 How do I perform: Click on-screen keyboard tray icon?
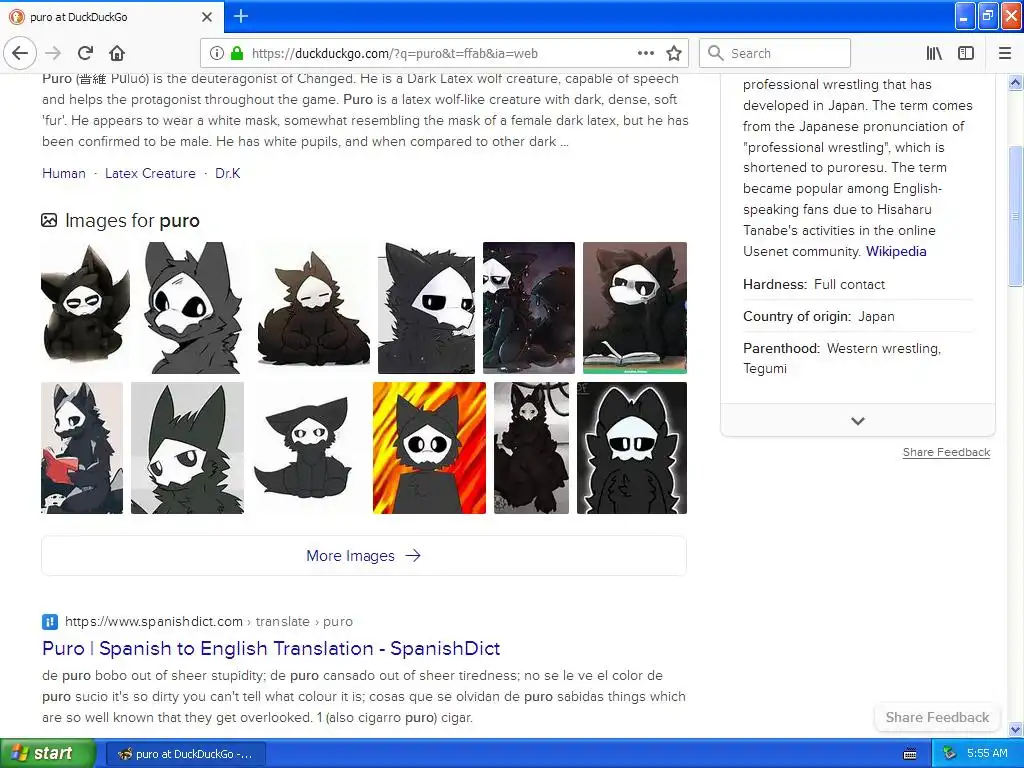coord(910,754)
